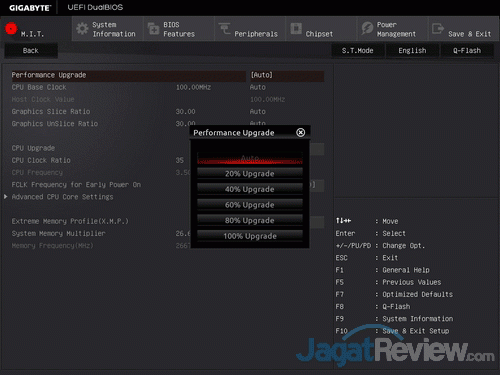Select the Graphics UnSlice Ratio row
The image size is (500, 375).
(55, 124)
